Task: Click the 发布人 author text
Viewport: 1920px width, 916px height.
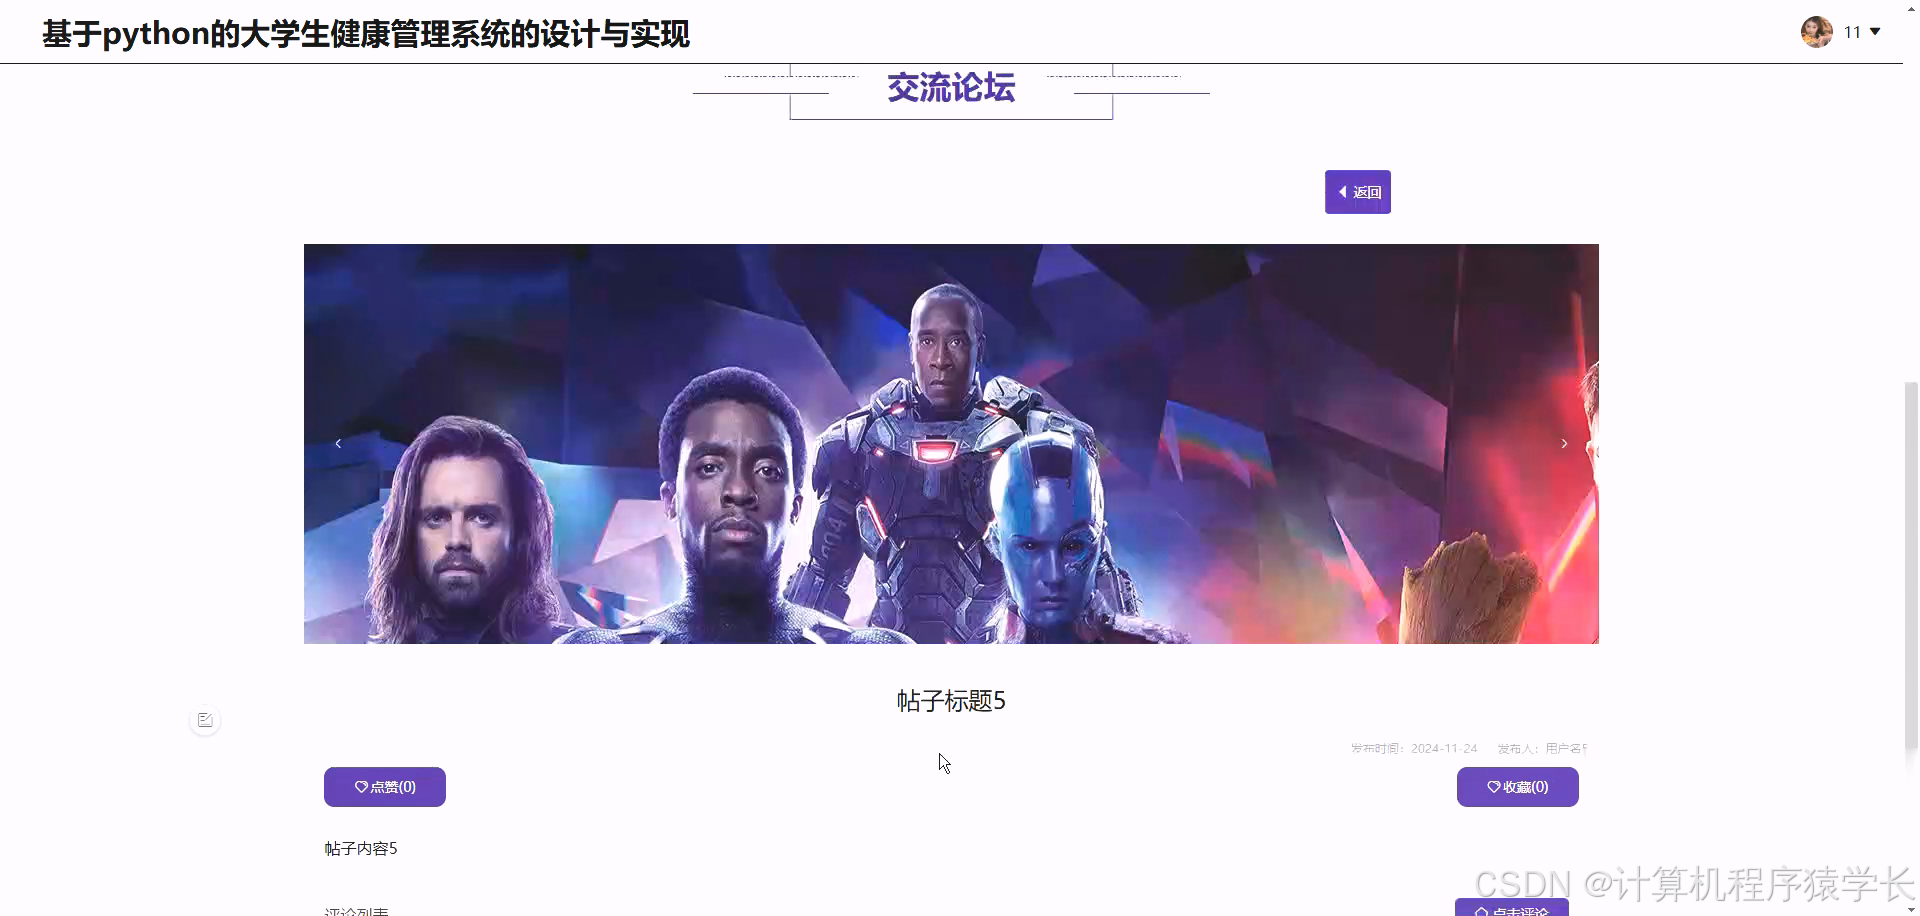Action: click(1542, 748)
